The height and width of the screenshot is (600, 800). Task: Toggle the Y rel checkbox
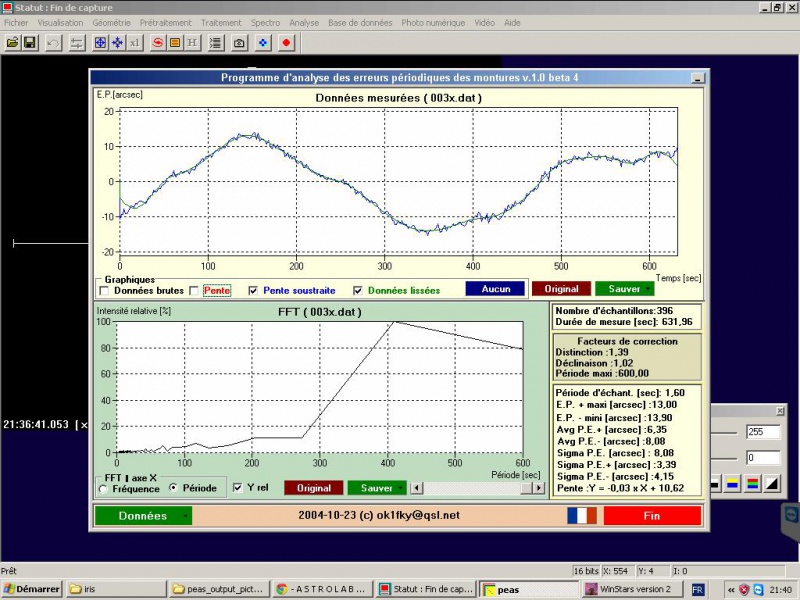tap(237, 488)
